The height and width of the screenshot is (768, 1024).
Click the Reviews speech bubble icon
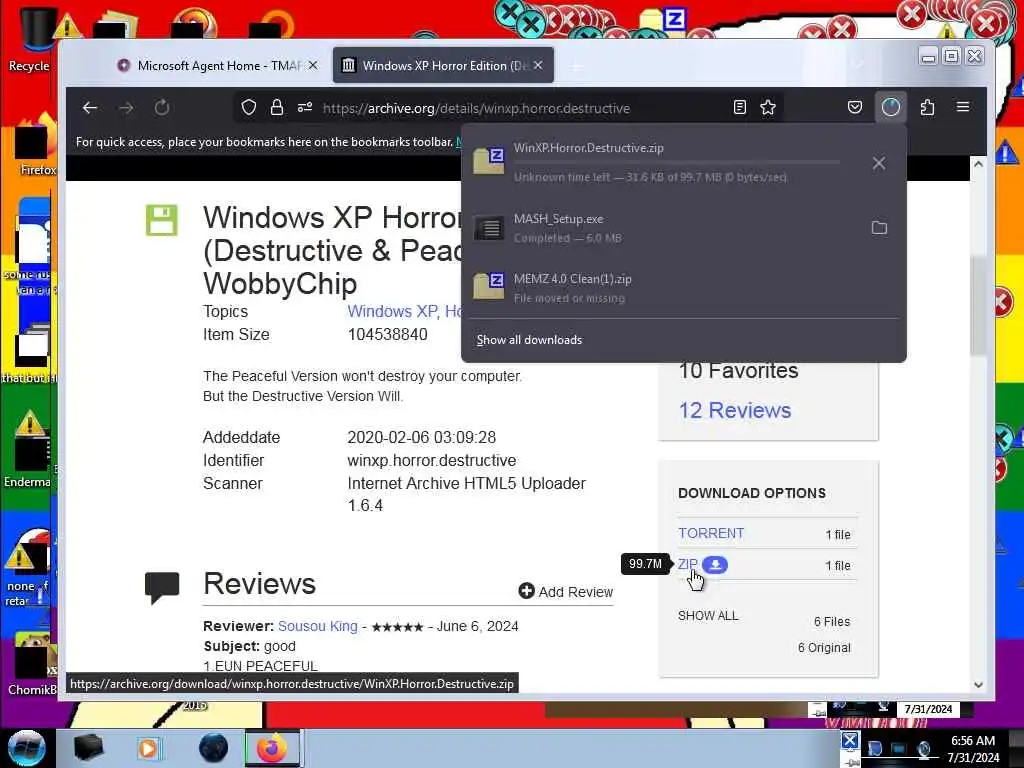[161, 587]
